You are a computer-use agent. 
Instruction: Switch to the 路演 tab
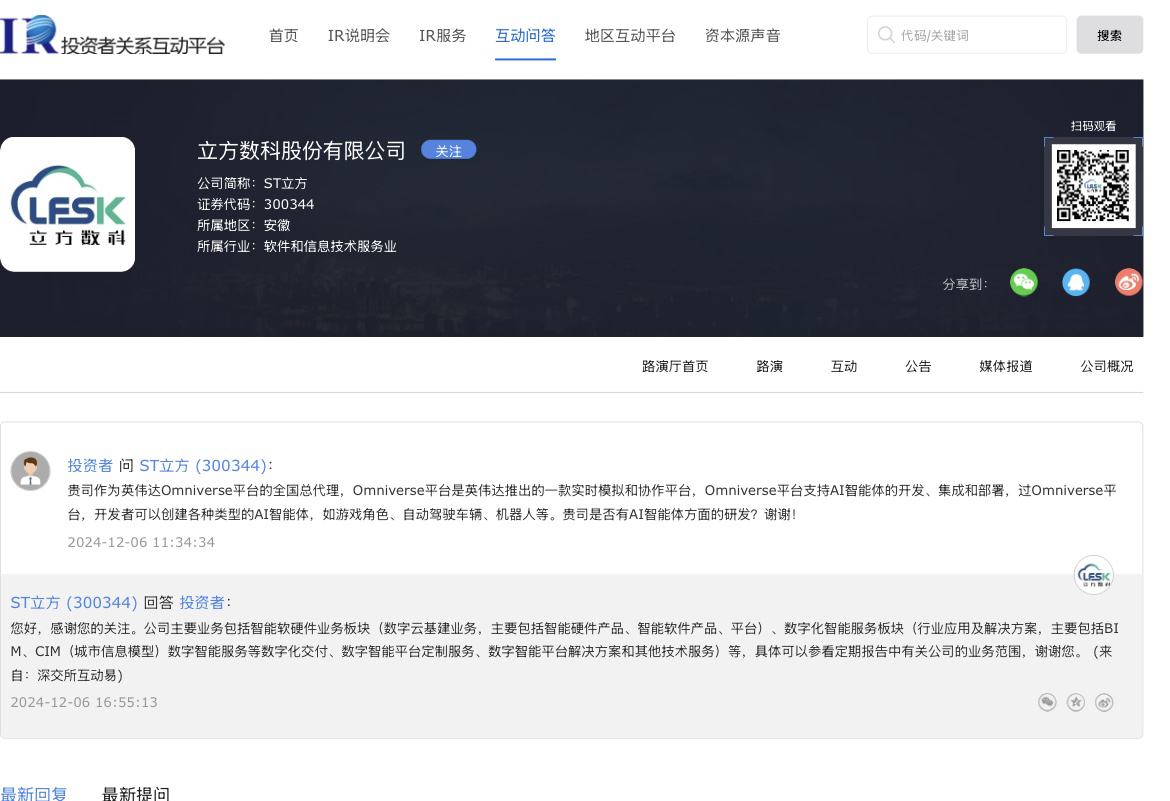pos(769,367)
